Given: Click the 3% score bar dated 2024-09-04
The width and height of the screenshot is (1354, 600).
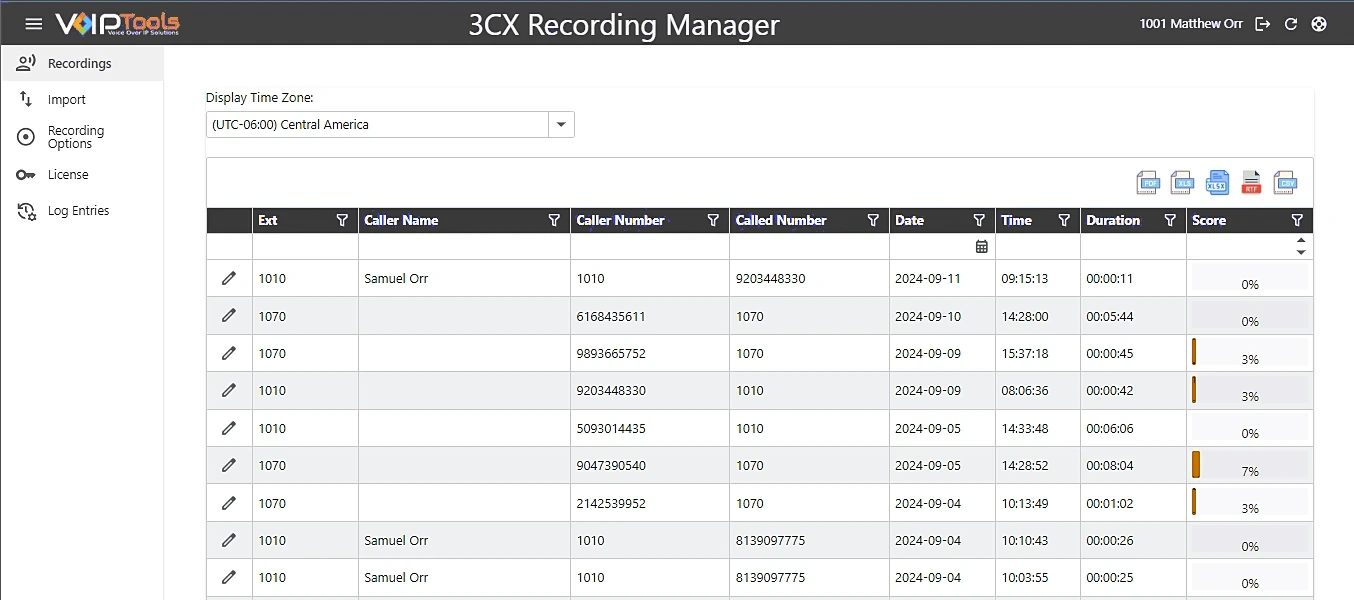Looking at the screenshot, I should coord(1249,503).
